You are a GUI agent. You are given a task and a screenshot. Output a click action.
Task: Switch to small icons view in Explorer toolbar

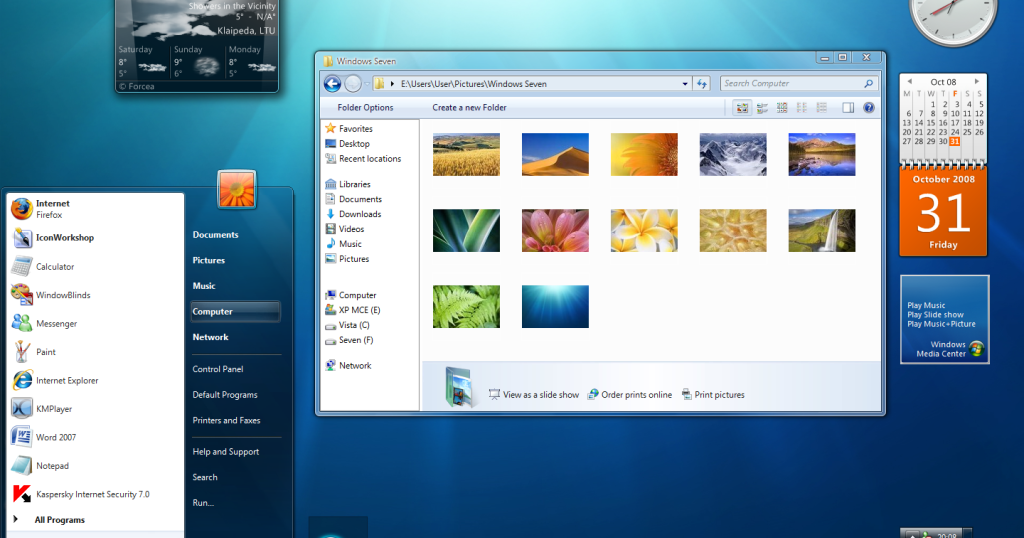pos(782,108)
